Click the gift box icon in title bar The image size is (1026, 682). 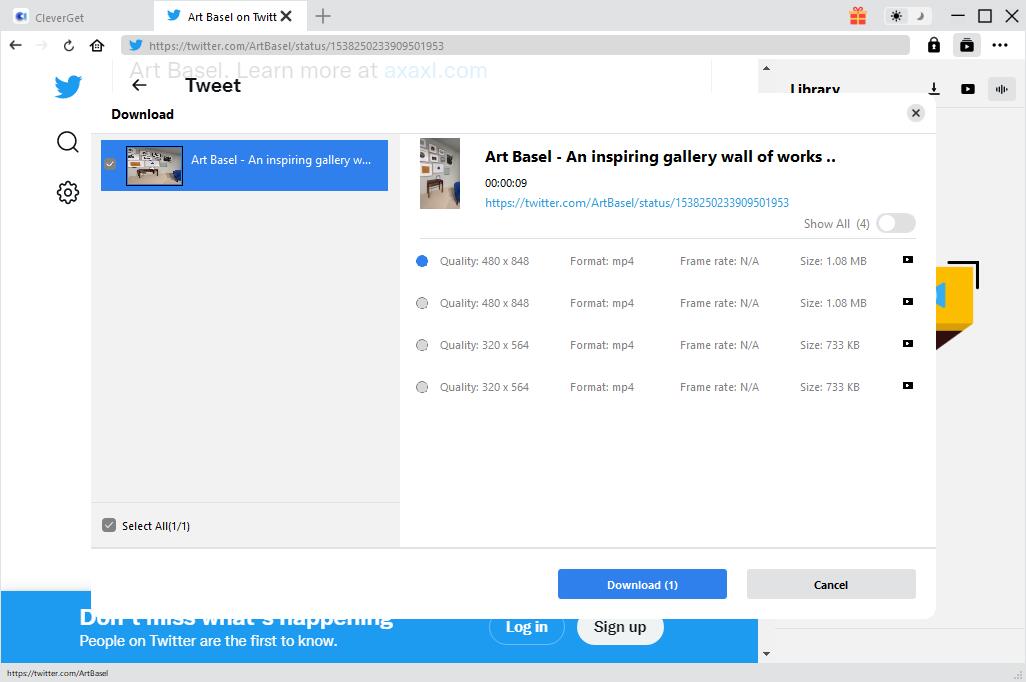[858, 16]
